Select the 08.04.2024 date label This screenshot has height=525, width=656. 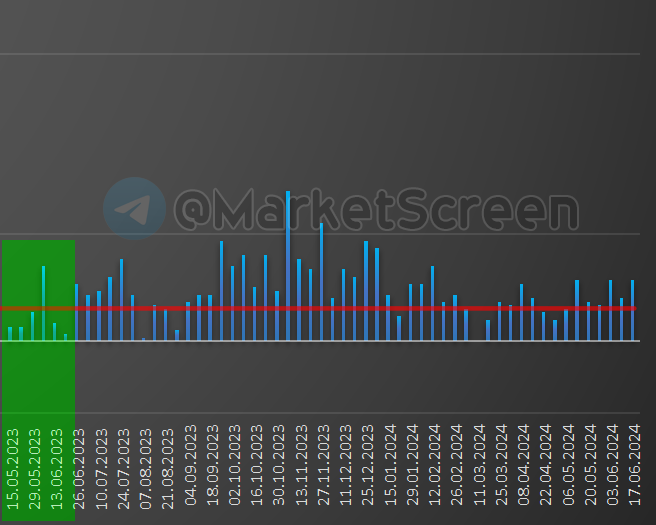click(523, 465)
